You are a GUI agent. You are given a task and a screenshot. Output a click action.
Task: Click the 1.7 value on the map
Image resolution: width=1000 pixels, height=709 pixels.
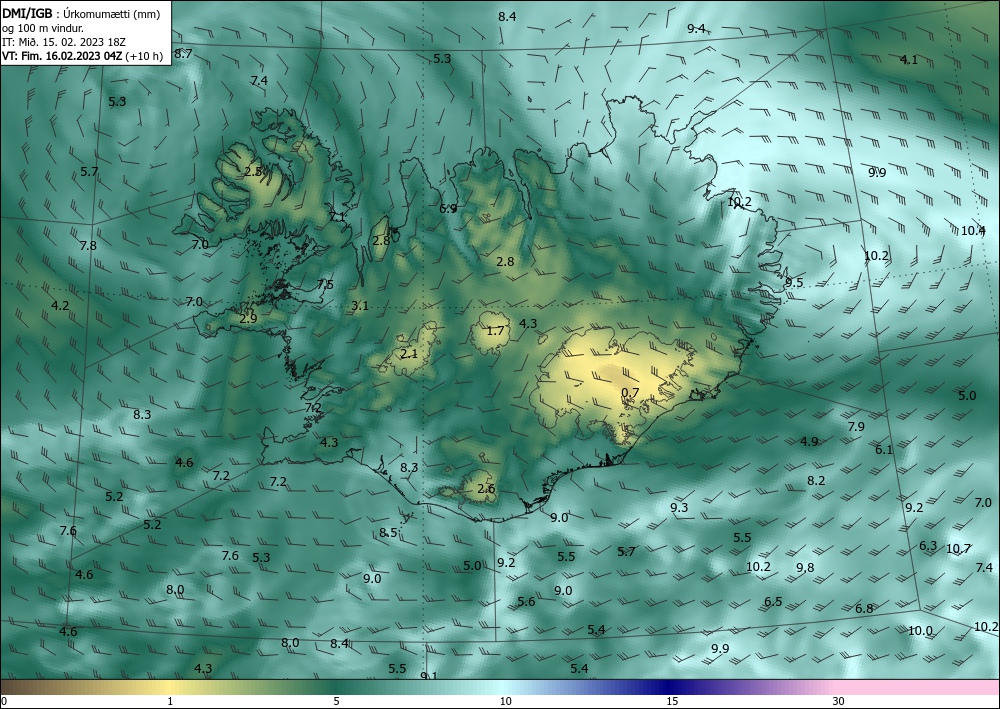[496, 330]
